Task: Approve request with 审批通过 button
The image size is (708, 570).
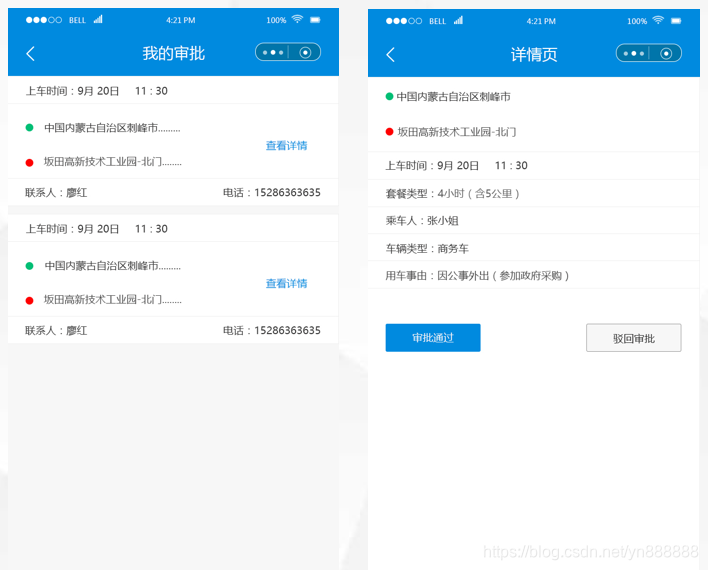Action: click(x=433, y=337)
